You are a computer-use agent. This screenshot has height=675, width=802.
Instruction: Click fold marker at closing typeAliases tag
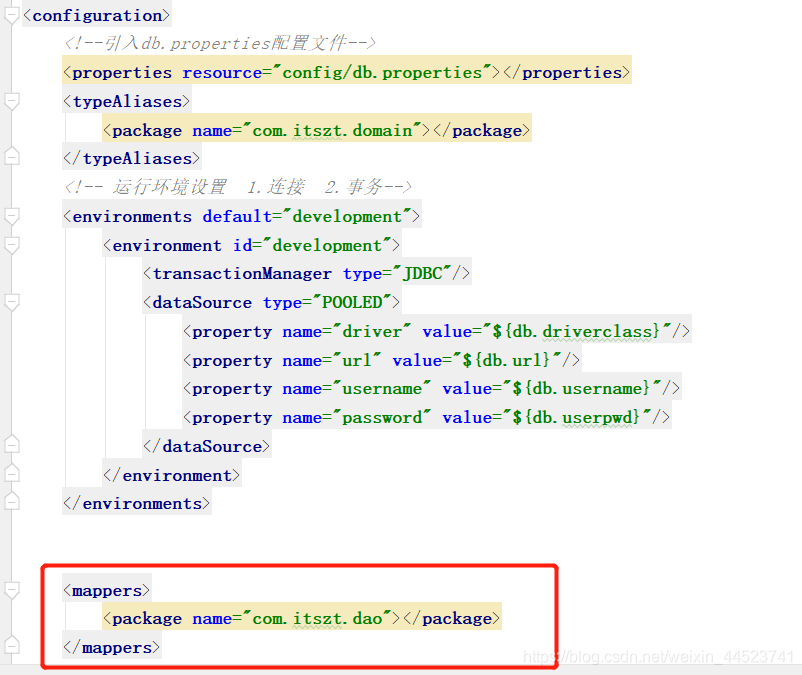pyautogui.click(x=12, y=156)
